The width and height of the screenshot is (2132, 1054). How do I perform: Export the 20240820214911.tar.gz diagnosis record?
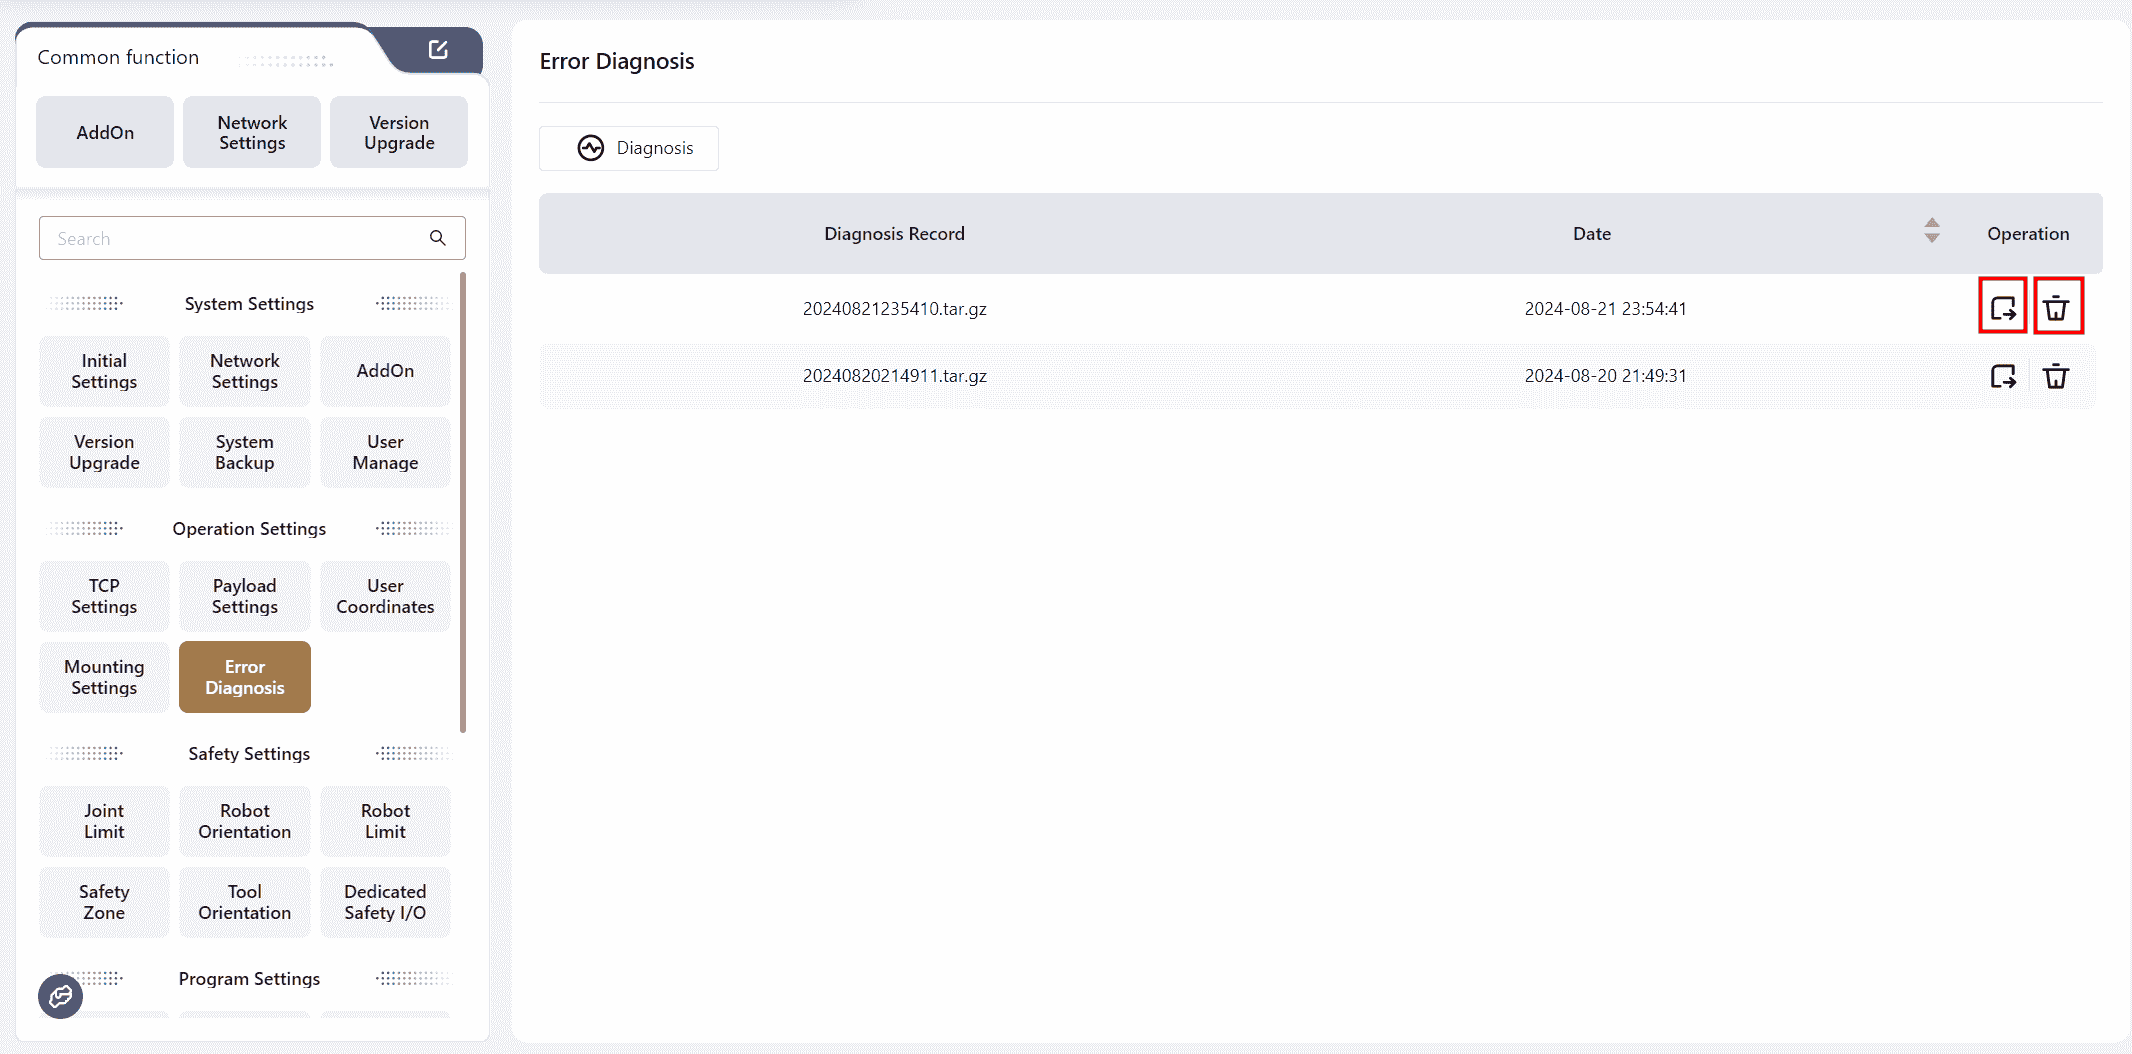pos(2002,376)
